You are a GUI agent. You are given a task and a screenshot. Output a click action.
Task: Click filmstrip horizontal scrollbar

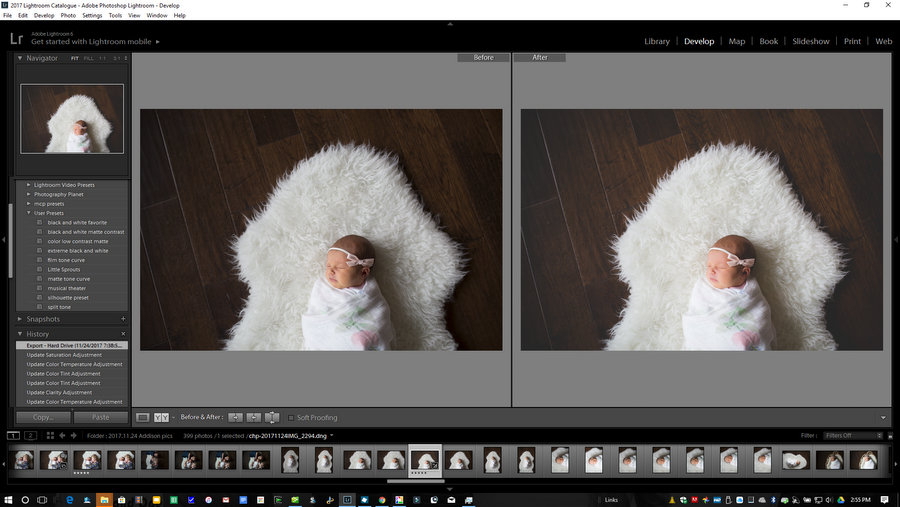point(416,481)
